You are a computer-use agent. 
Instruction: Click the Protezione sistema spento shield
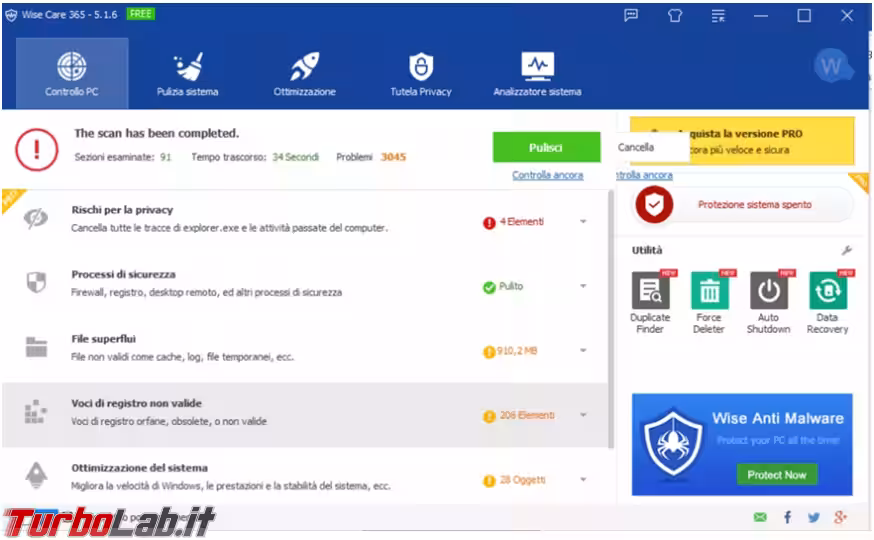(654, 205)
